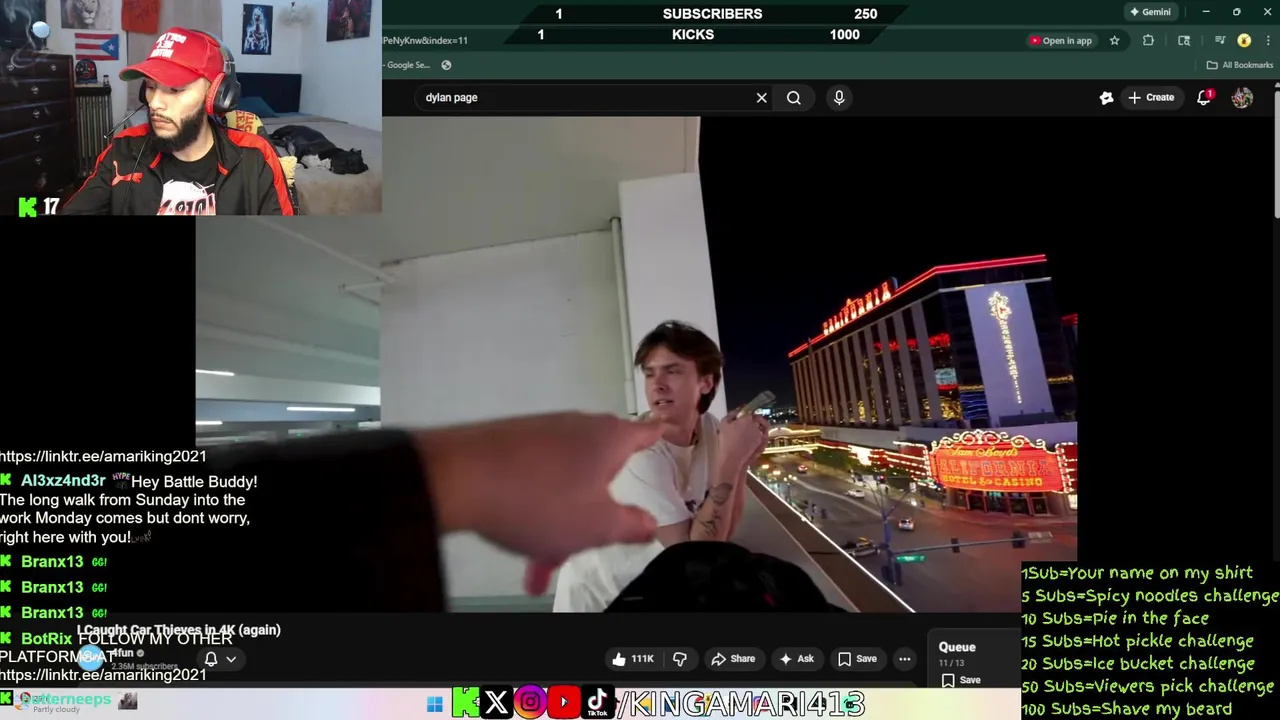This screenshot has width=1280, height=720.
Task: Open YouTube notifications bell
Action: (x=1205, y=98)
